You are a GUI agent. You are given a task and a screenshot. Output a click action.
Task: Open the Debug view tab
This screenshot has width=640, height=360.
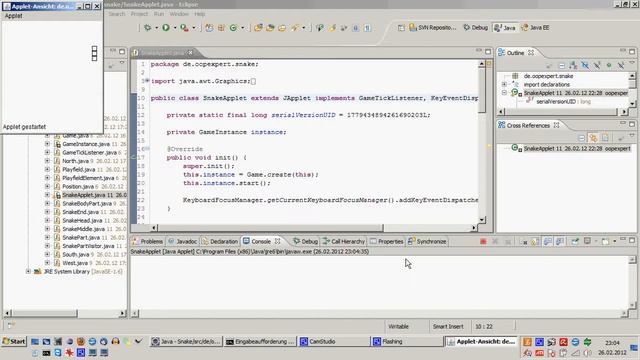tap(305, 242)
